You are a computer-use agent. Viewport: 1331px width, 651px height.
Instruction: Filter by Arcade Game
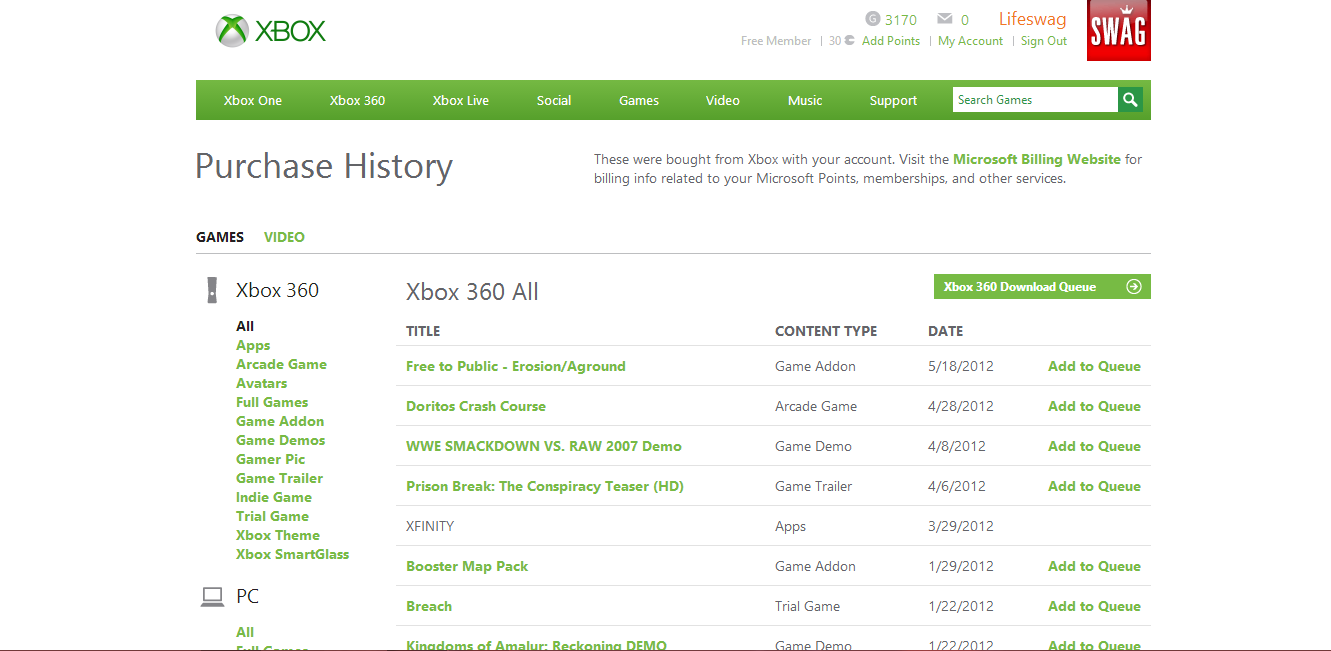281,364
